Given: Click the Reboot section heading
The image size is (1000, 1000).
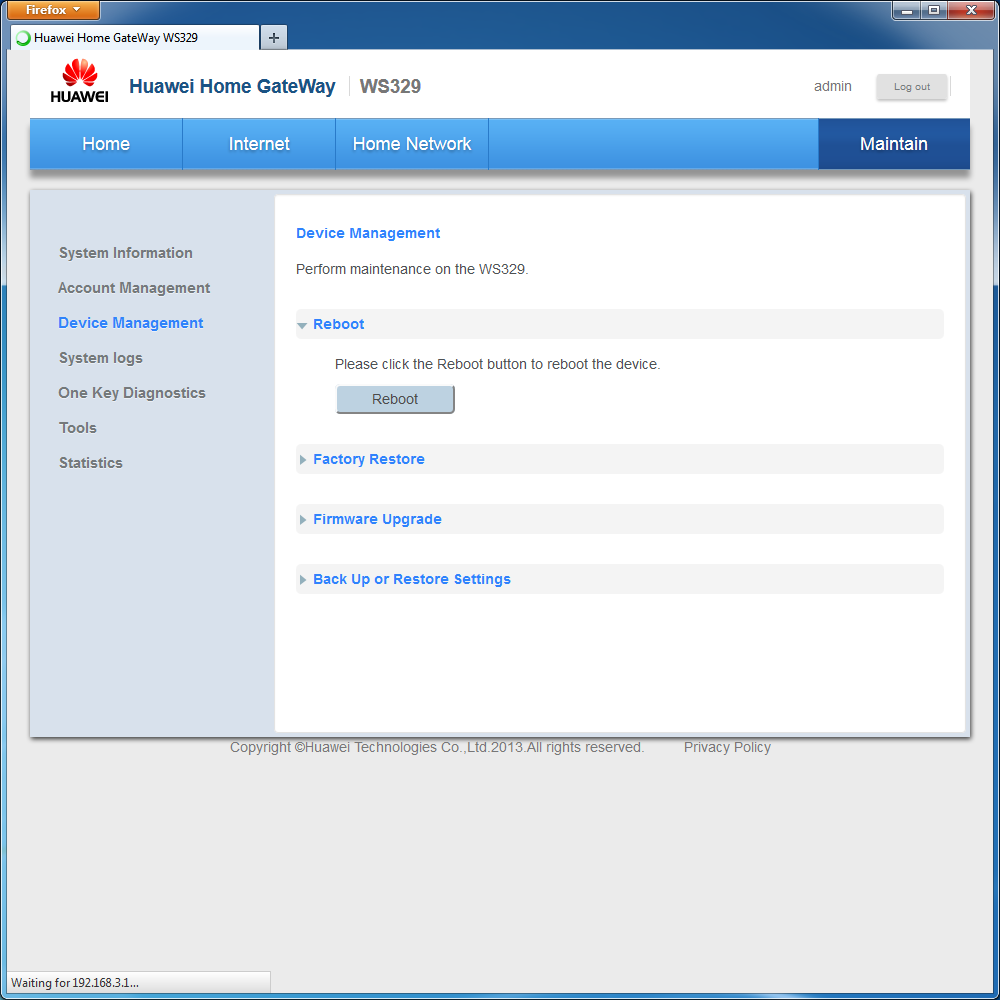Looking at the screenshot, I should point(339,324).
